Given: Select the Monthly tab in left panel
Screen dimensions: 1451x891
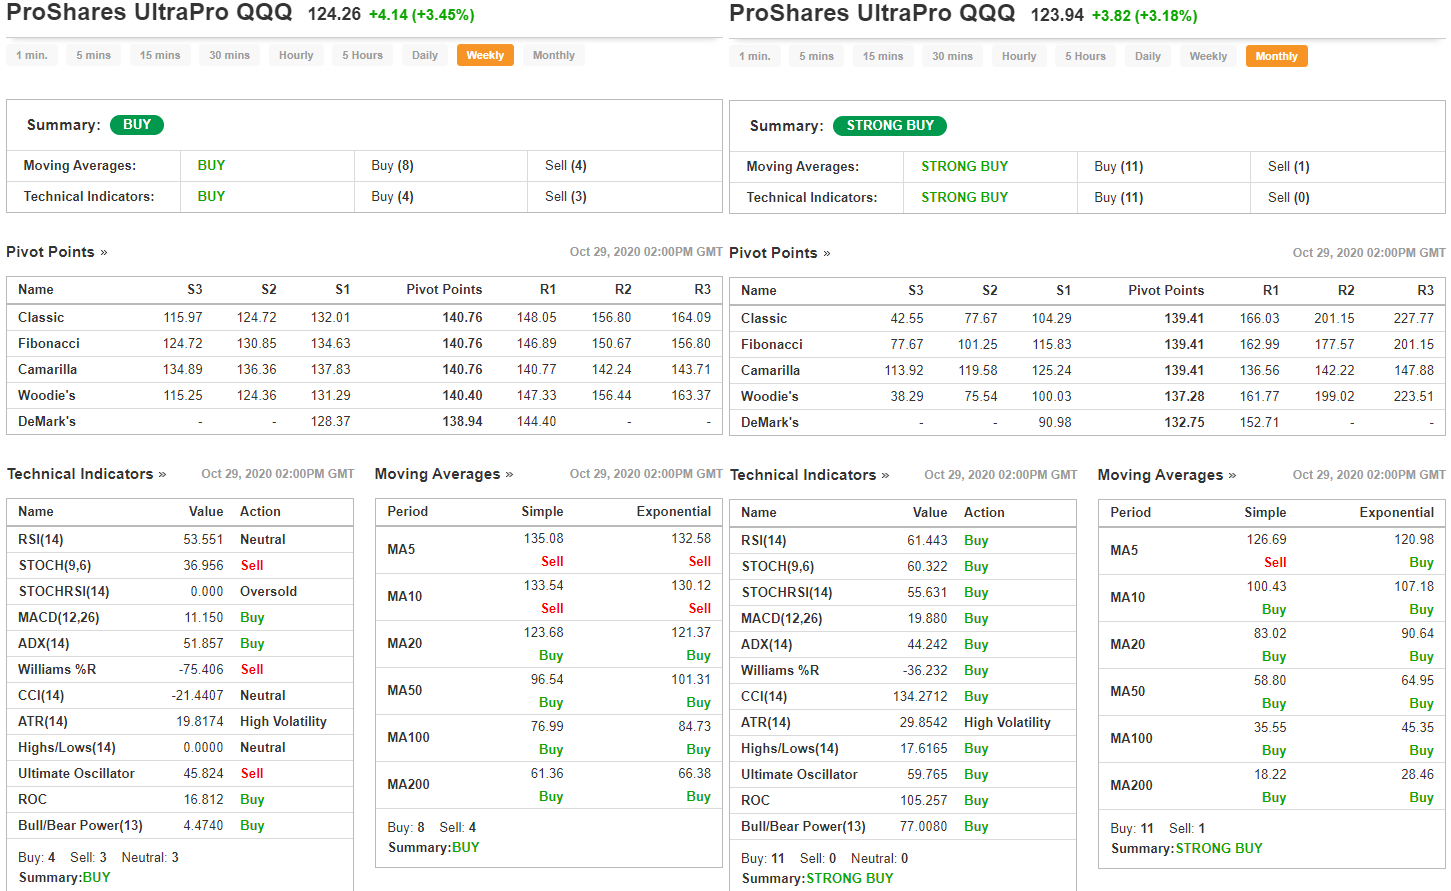Looking at the screenshot, I should 554,55.
